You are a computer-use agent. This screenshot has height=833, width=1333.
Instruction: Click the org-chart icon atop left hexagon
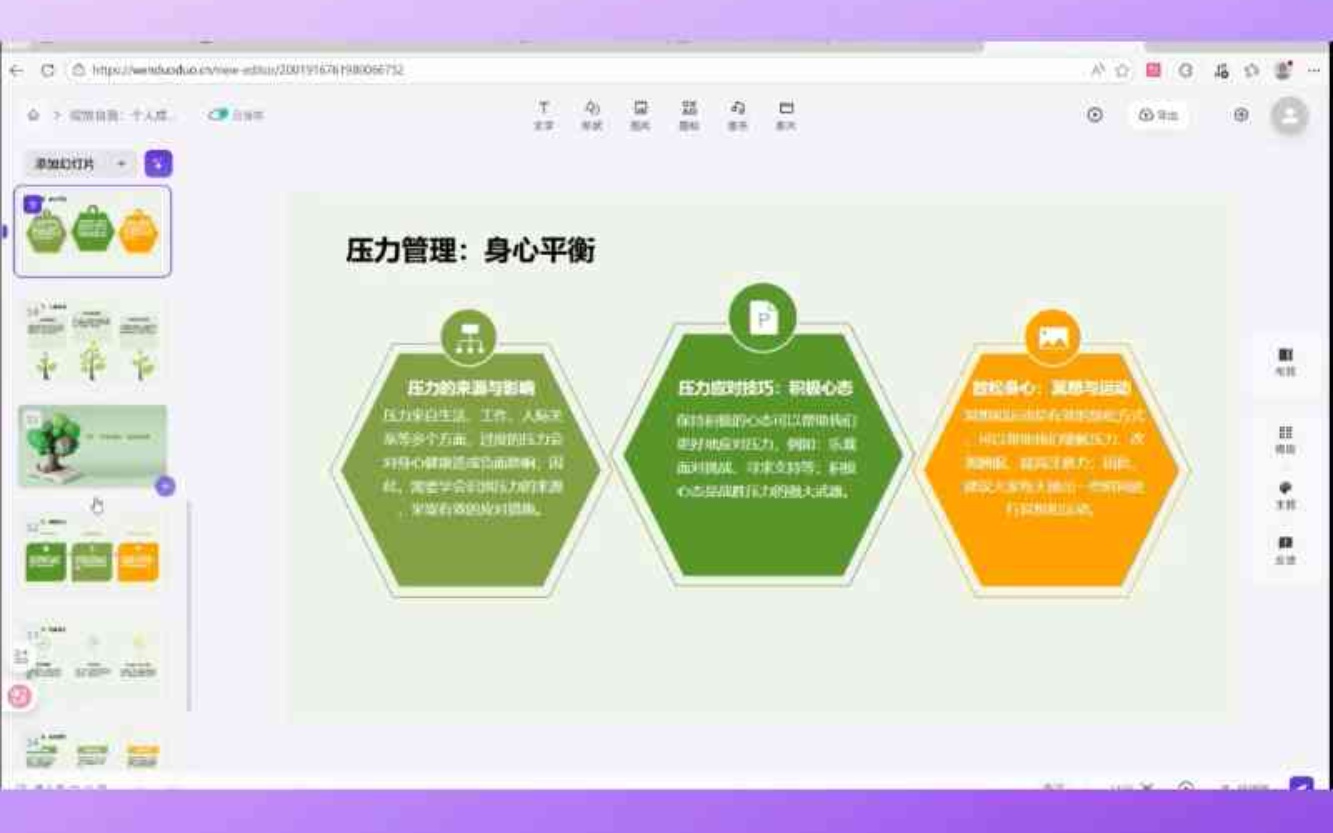pos(469,337)
